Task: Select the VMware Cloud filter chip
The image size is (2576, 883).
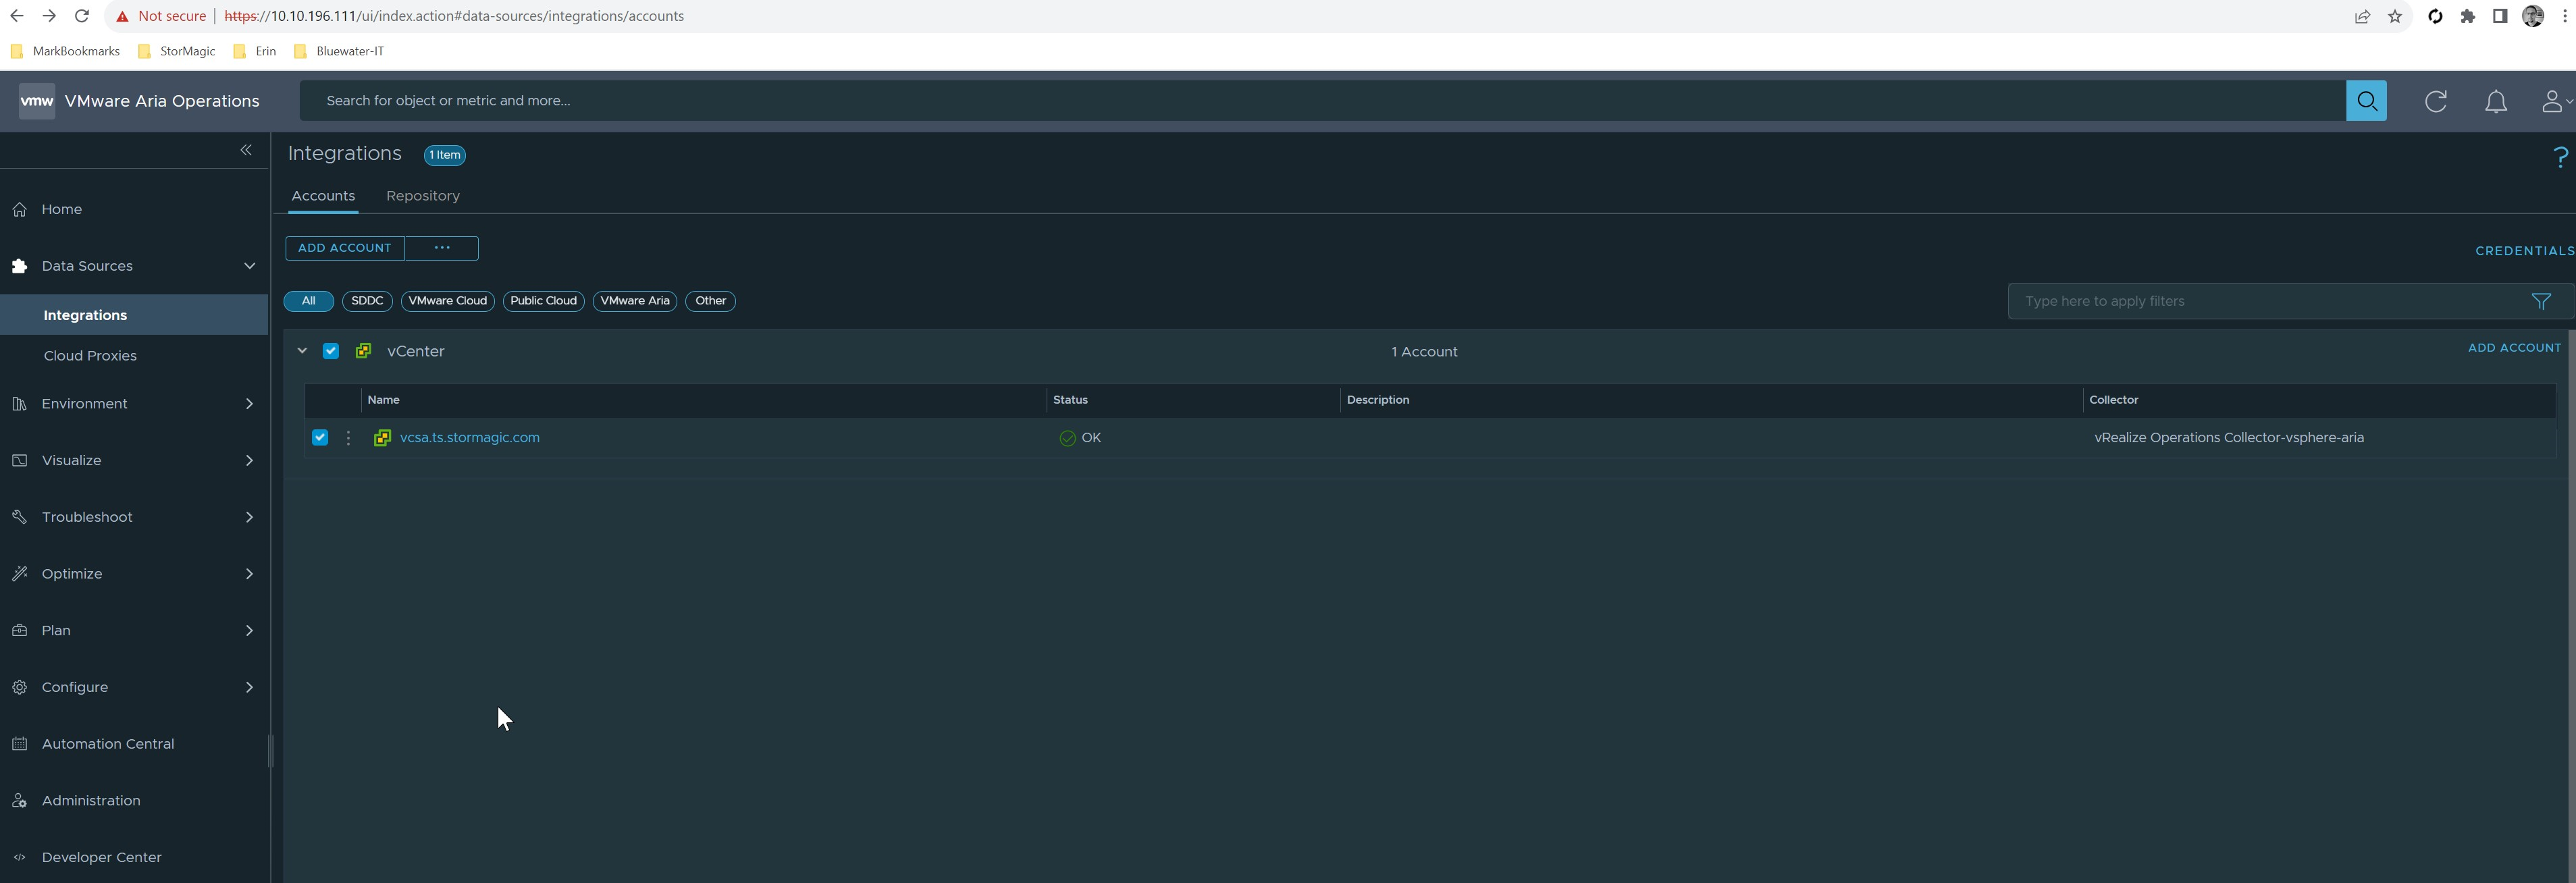Action: tap(447, 301)
